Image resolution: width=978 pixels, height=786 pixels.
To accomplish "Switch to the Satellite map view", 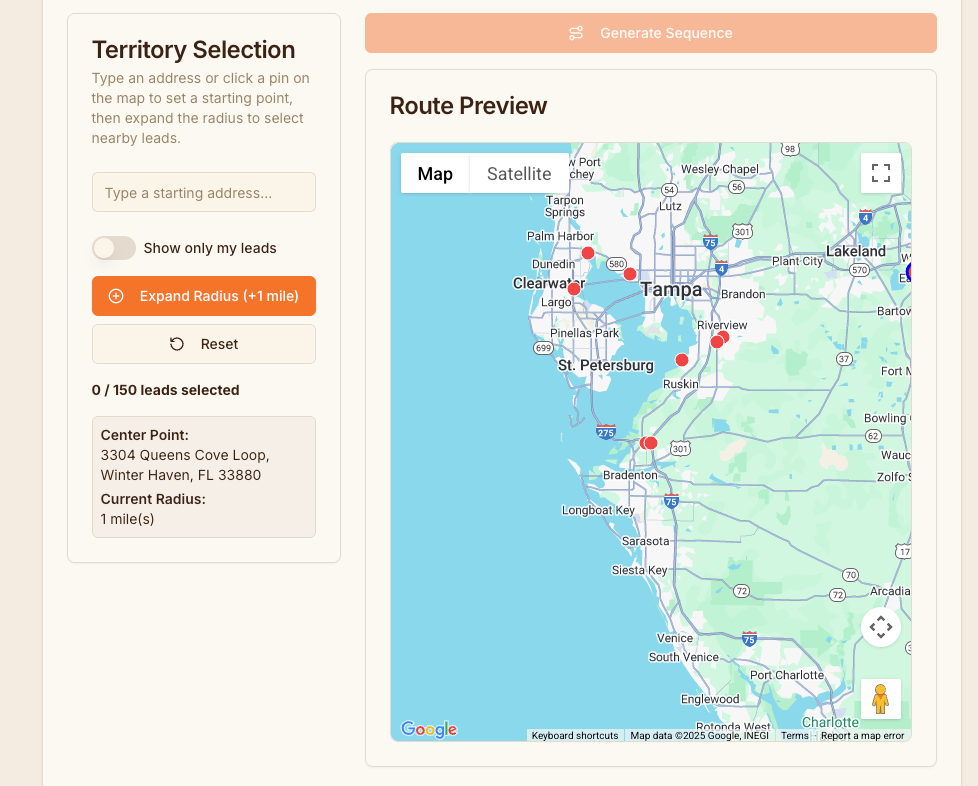I will 519,174.
